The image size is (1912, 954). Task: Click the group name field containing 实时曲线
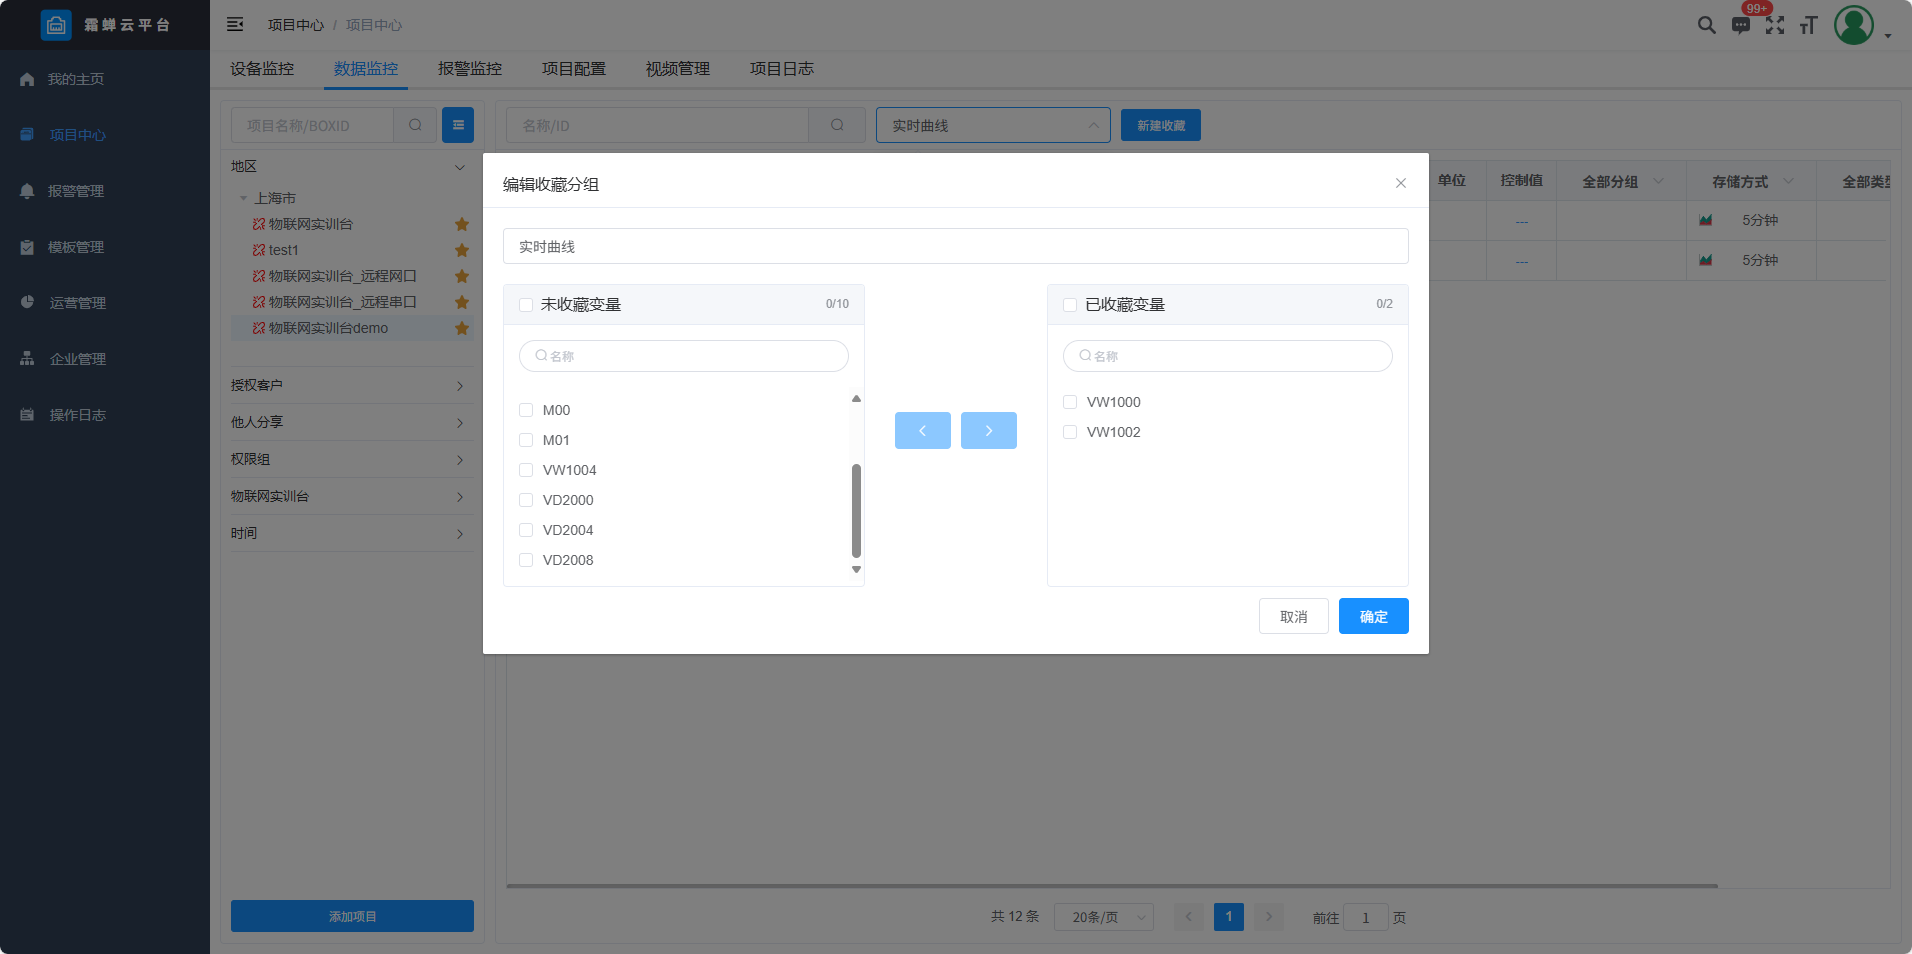(x=955, y=246)
